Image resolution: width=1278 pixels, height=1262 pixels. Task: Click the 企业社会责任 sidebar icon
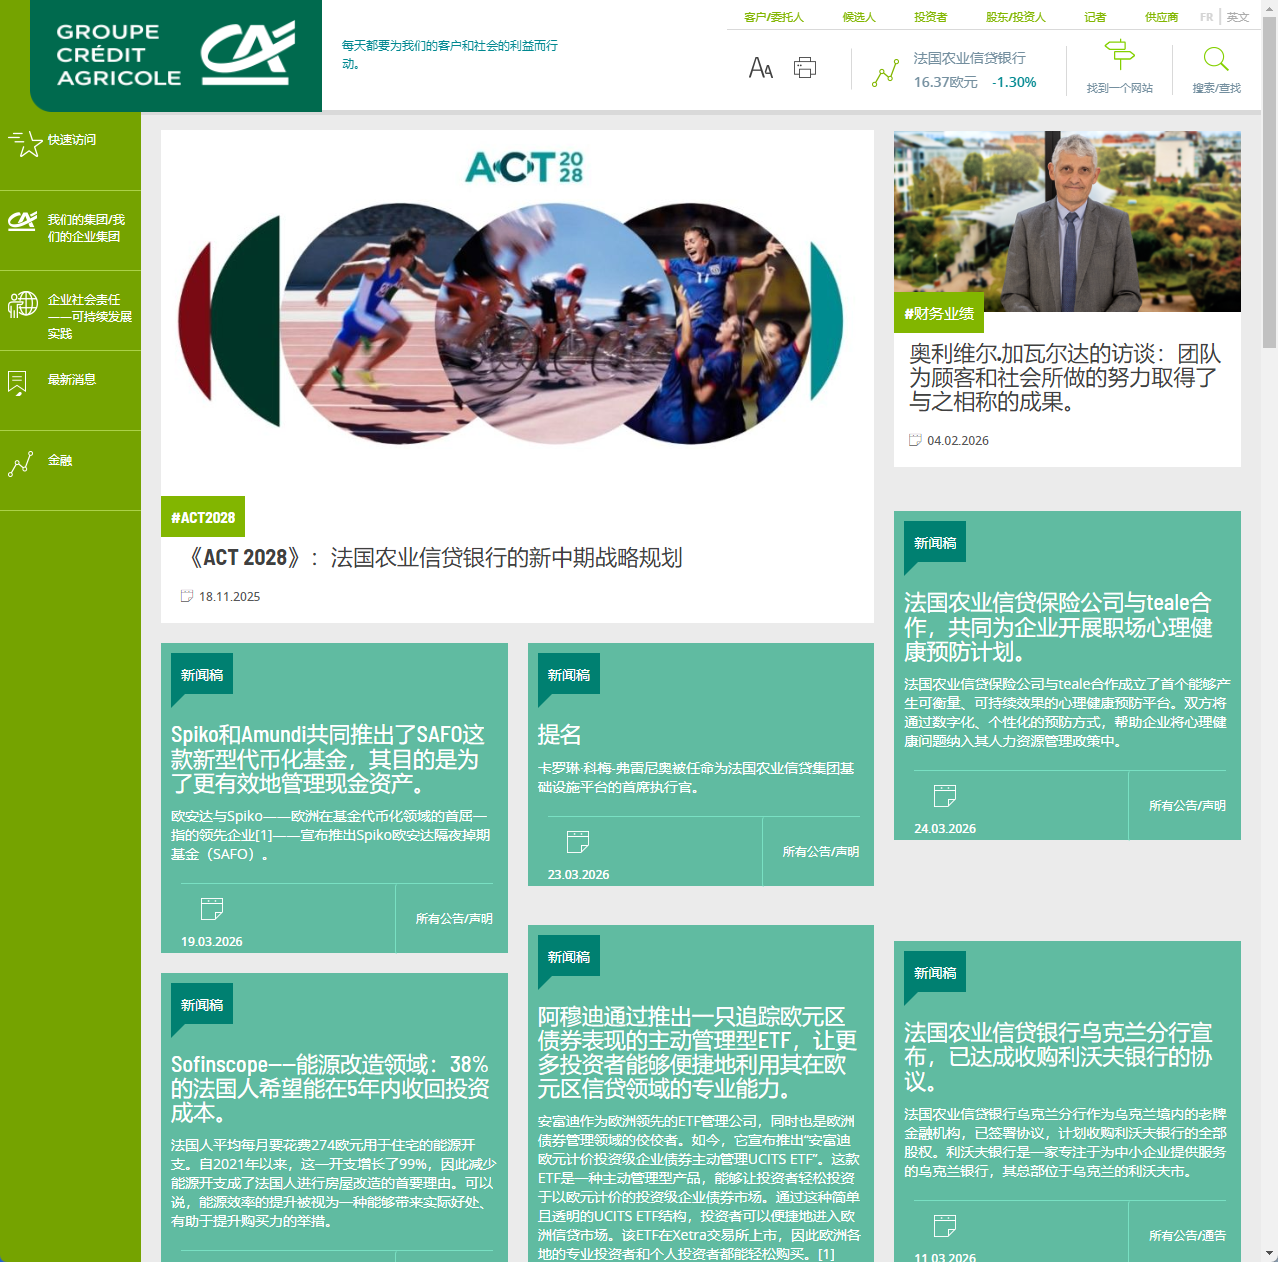(22, 303)
